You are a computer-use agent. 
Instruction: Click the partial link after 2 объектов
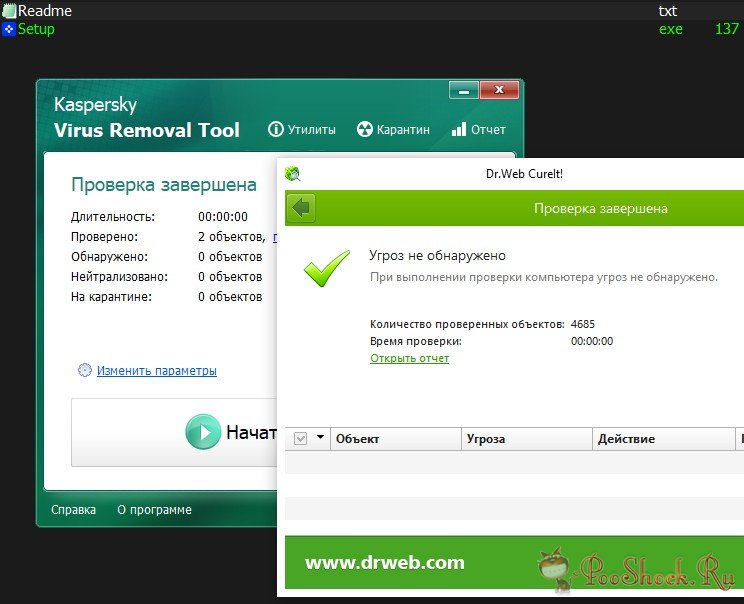coord(274,237)
